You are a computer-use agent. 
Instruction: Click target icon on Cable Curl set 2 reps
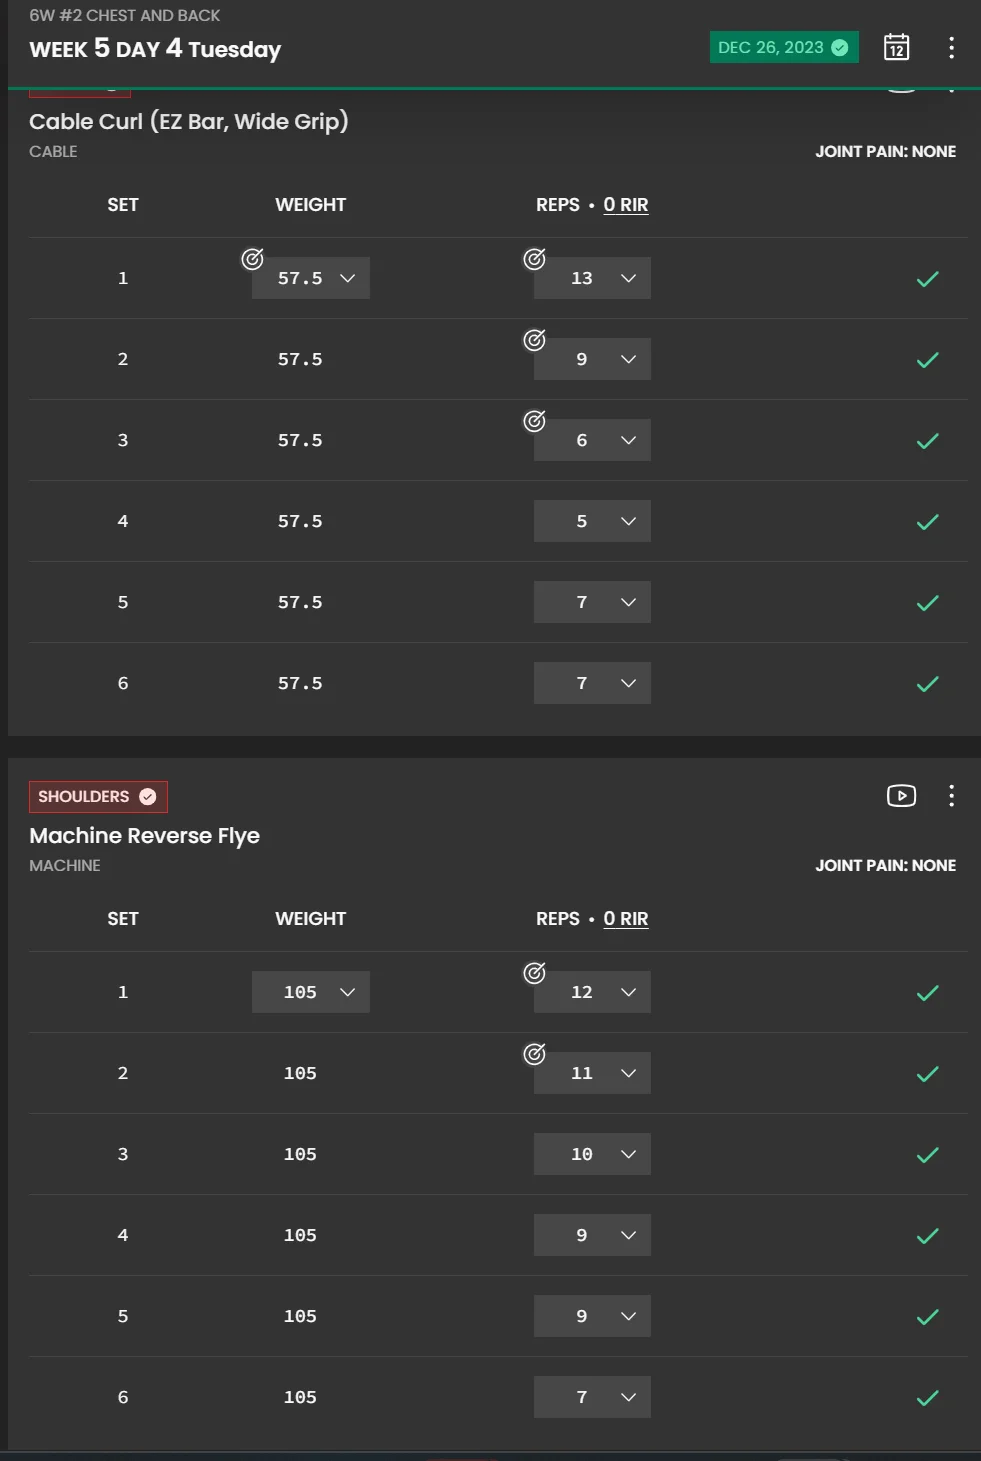click(x=535, y=341)
